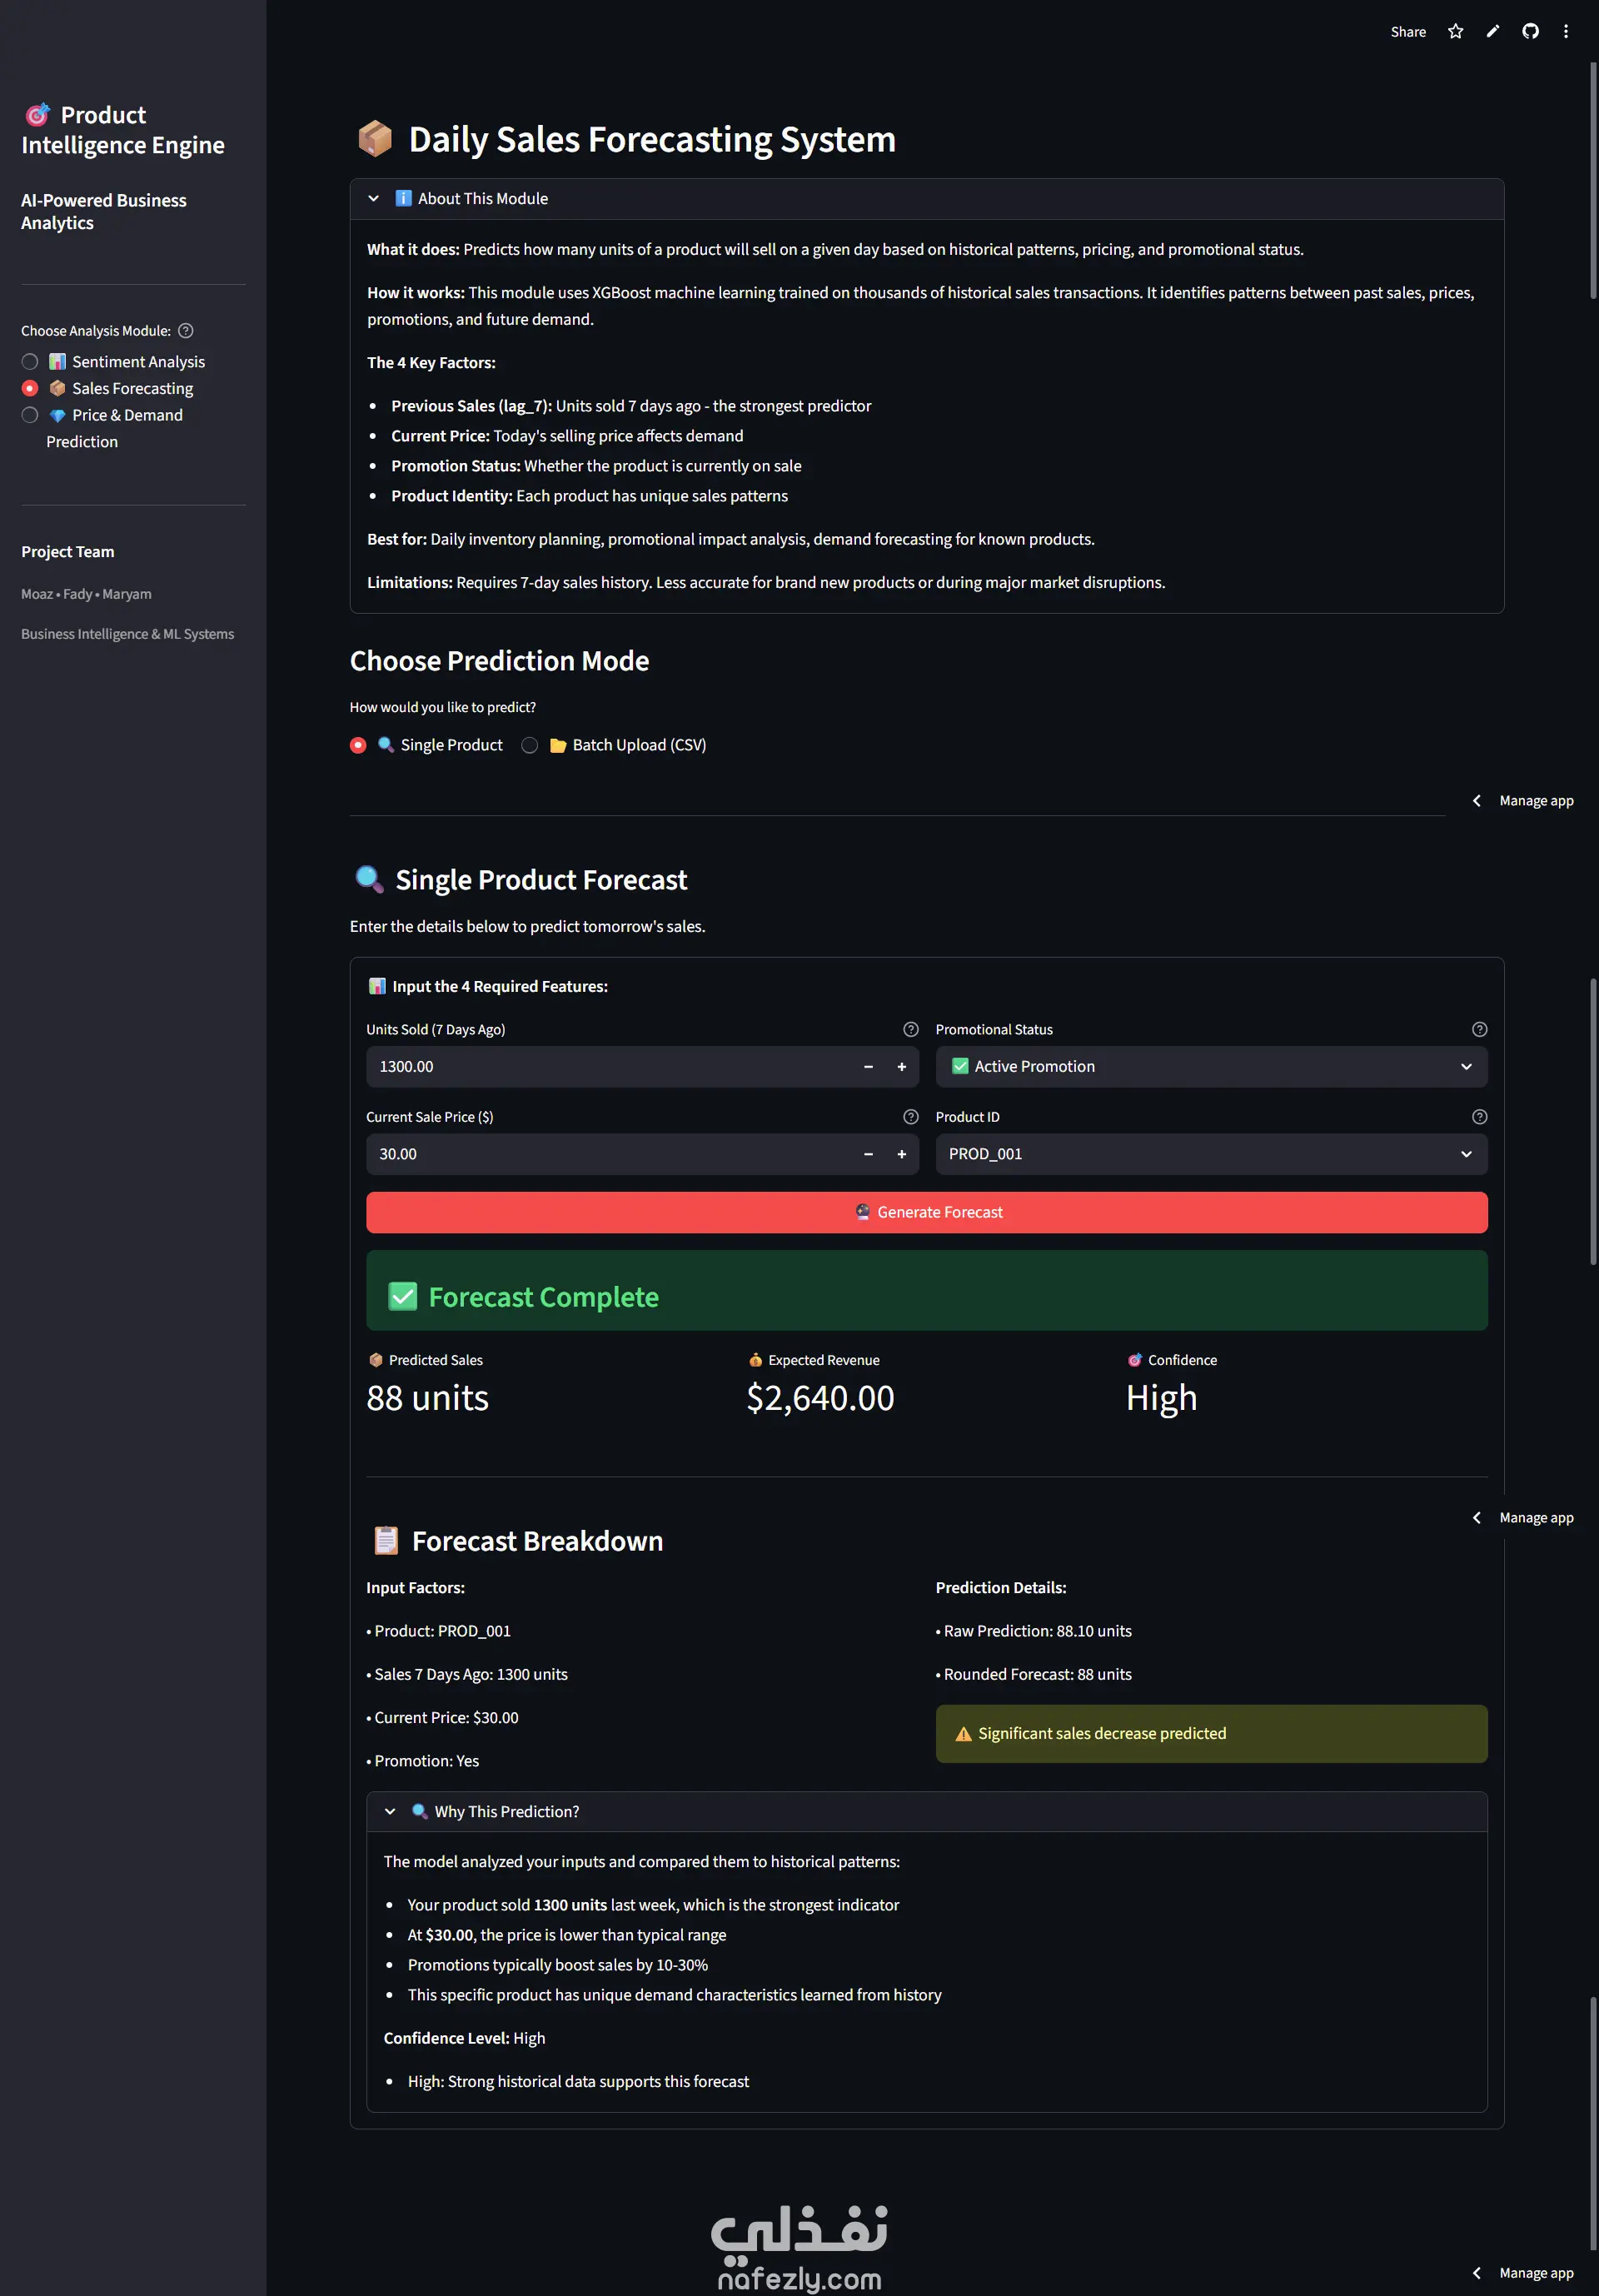The height and width of the screenshot is (2296, 1599).
Task: Select Price & Demand Prediction radio
Action: point(30,416)
